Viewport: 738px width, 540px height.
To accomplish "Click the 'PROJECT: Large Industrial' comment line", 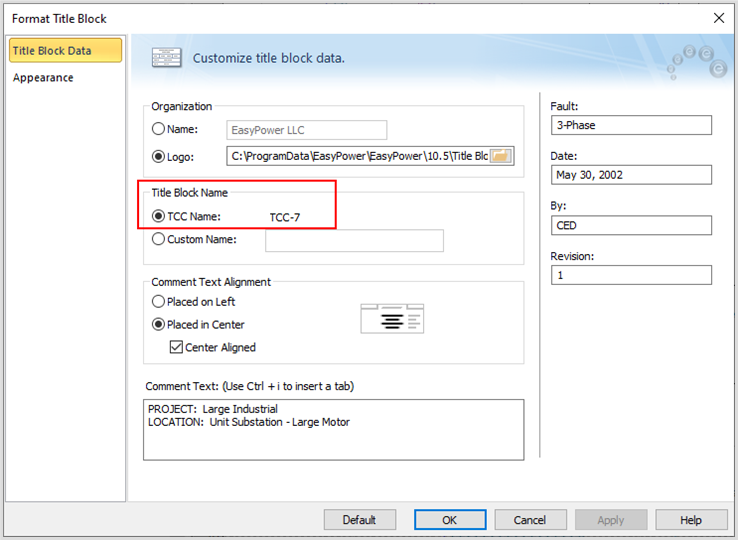I will (213, 409).
